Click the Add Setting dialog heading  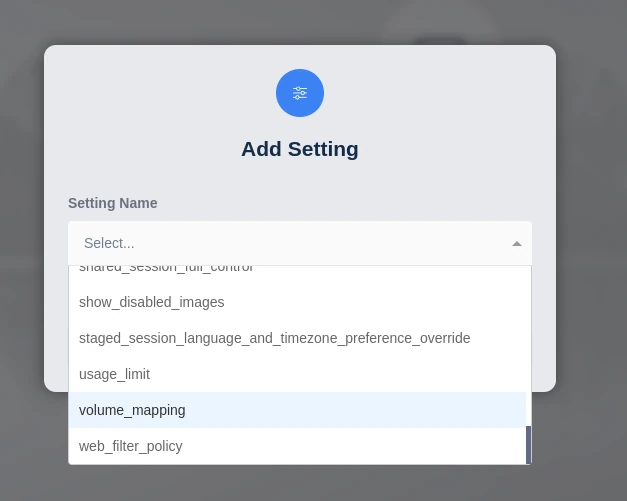point(300,149)
